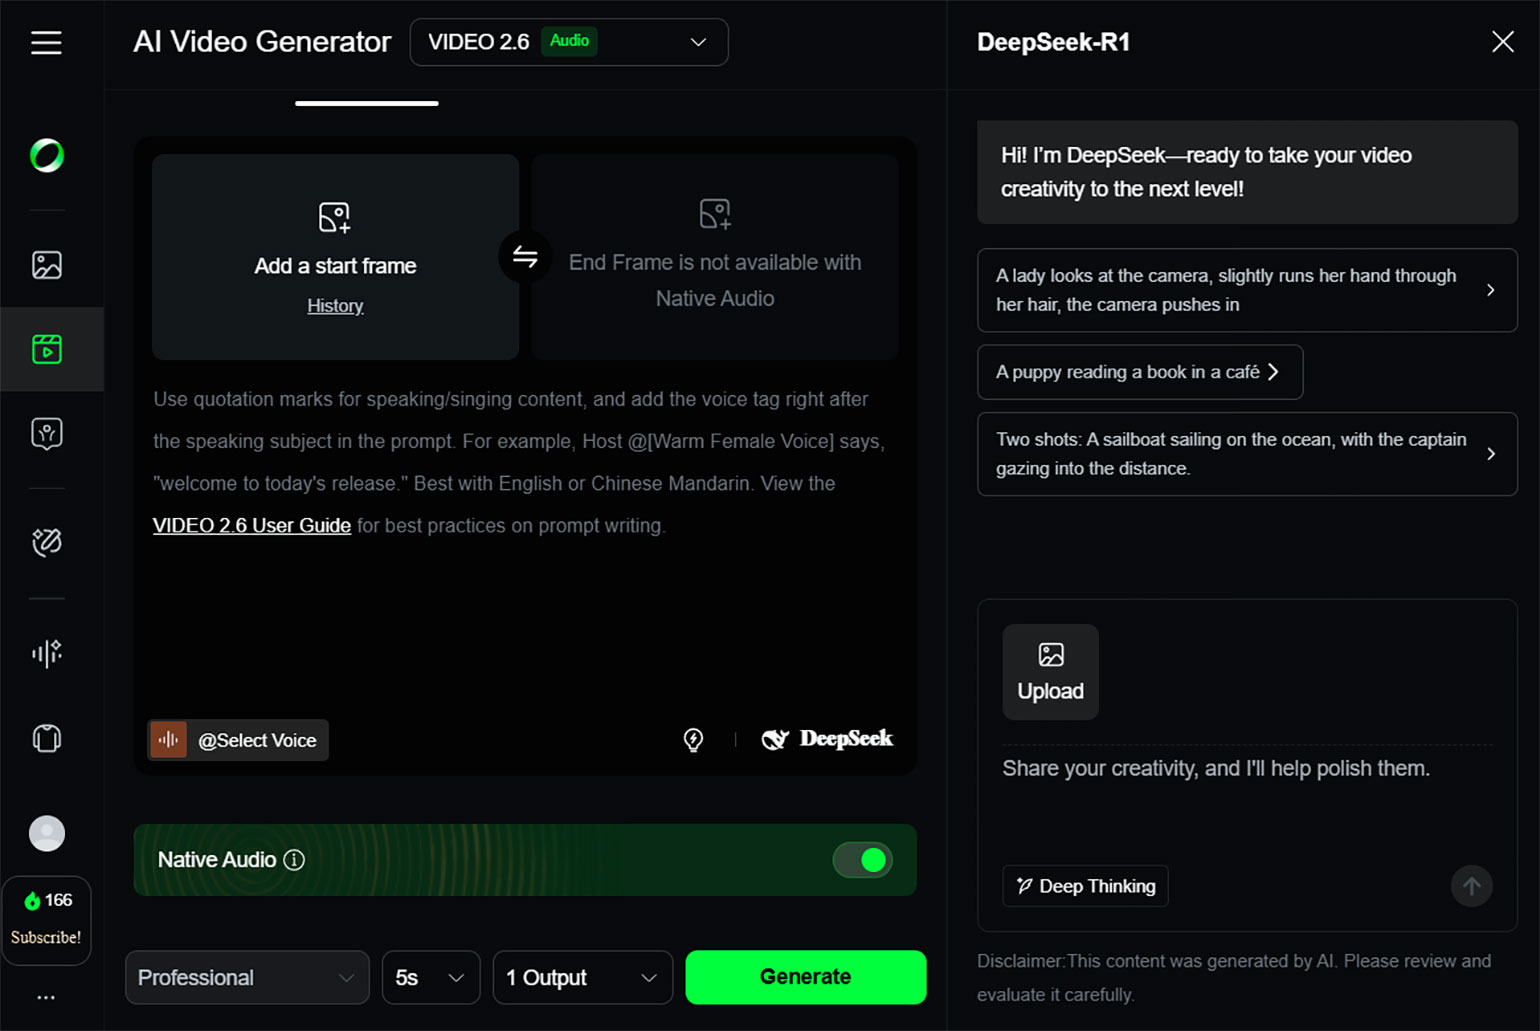Open the hamburger menu icon
Screen dimensions: 1540x1031
tap(46, 43)
